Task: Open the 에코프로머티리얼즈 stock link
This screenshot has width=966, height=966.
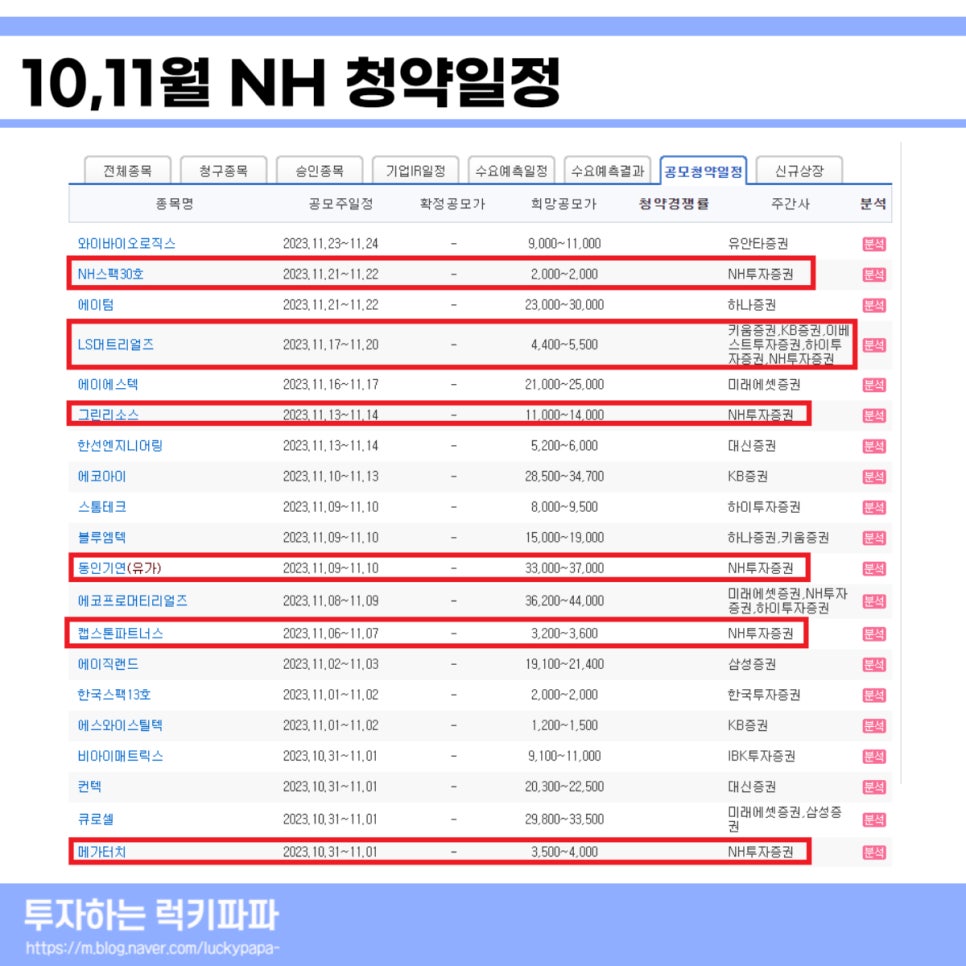Action: click(x=132, y=601)
